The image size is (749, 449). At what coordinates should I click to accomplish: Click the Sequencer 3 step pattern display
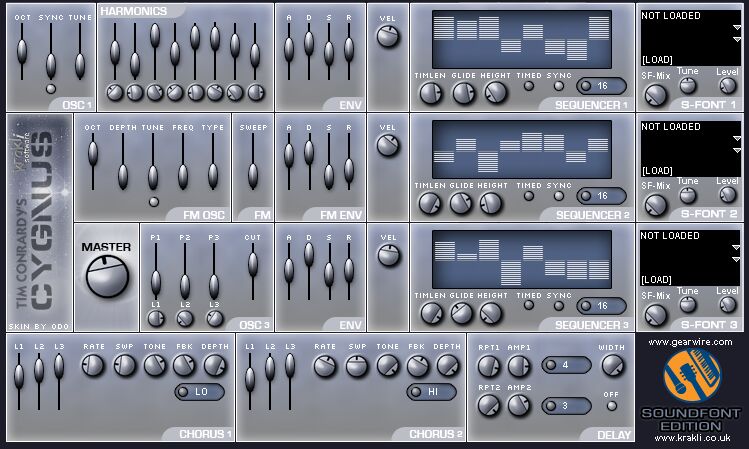[x=522, y=259]
